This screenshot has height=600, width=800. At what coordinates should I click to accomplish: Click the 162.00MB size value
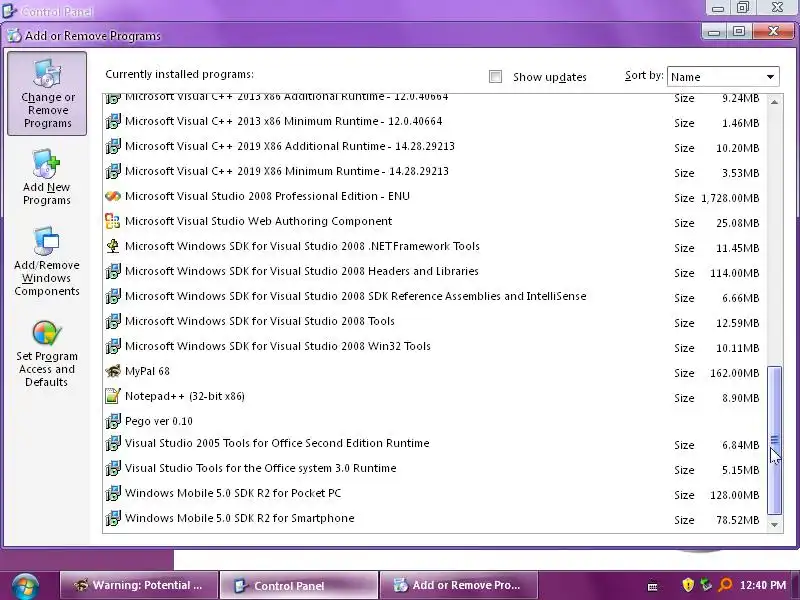(735, 373)
